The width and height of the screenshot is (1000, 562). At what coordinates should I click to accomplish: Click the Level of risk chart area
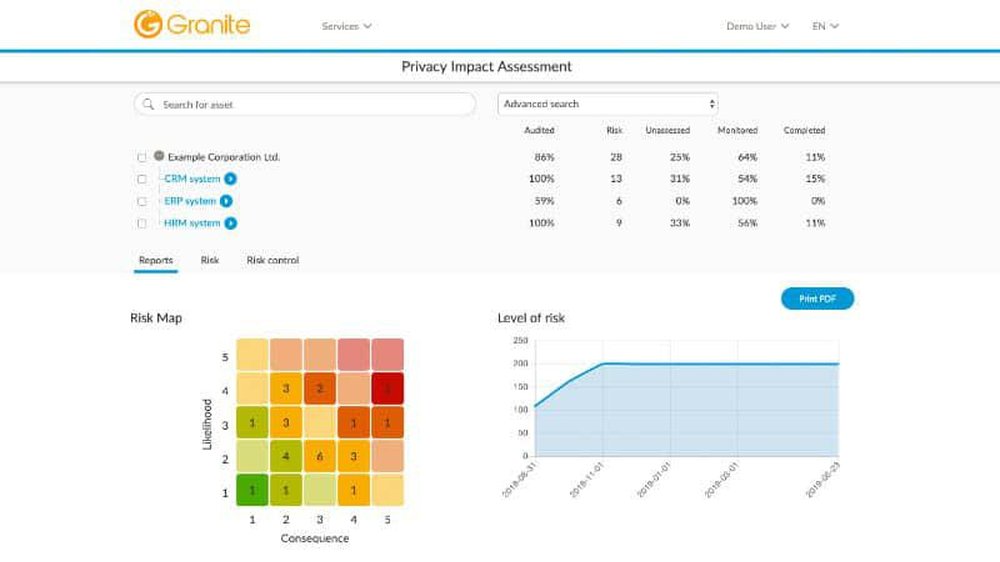(x=687, y=399)
